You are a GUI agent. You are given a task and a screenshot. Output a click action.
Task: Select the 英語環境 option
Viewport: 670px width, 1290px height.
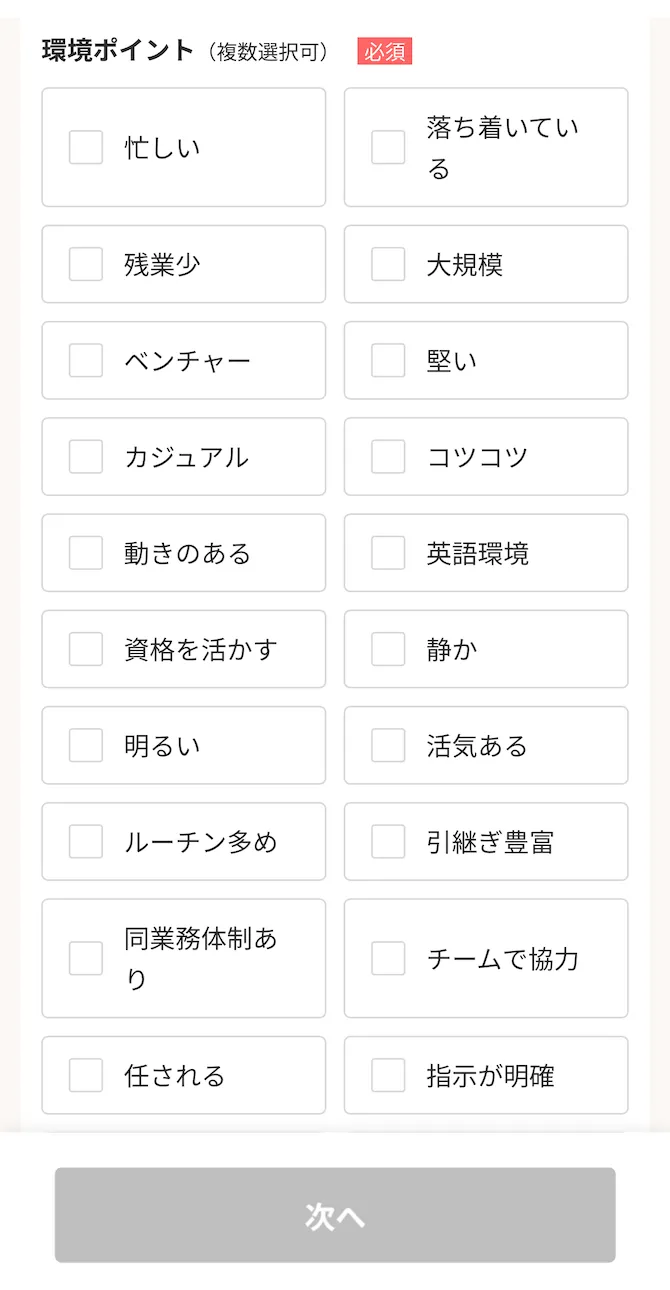[x=387, y=553]
